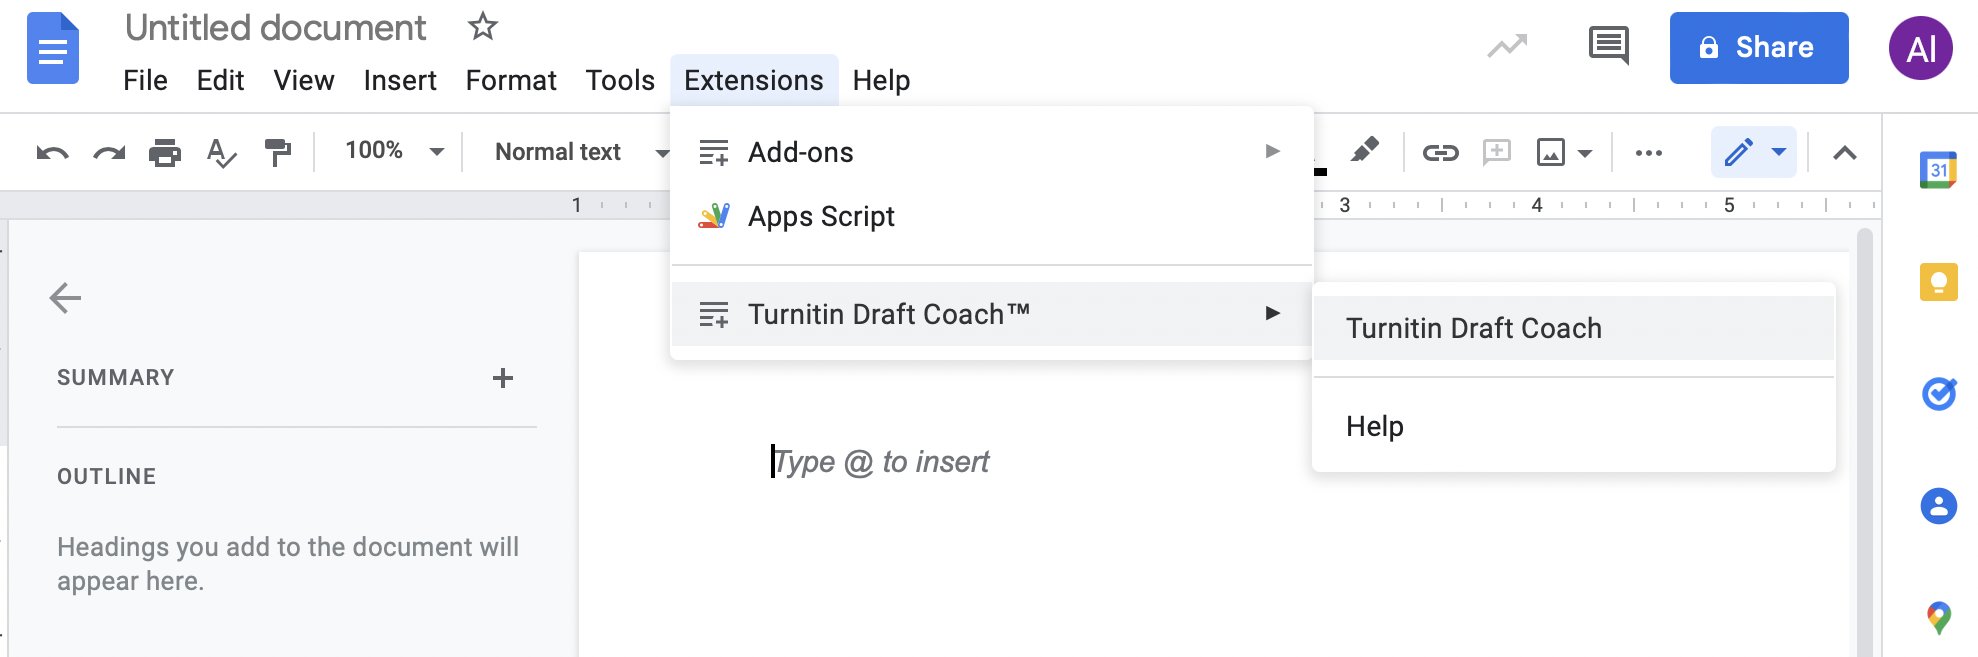This screenshot has height=657, width=1978.
Task: Open Google Keep lightbulb icon
Action: [x=1938, y=282]
